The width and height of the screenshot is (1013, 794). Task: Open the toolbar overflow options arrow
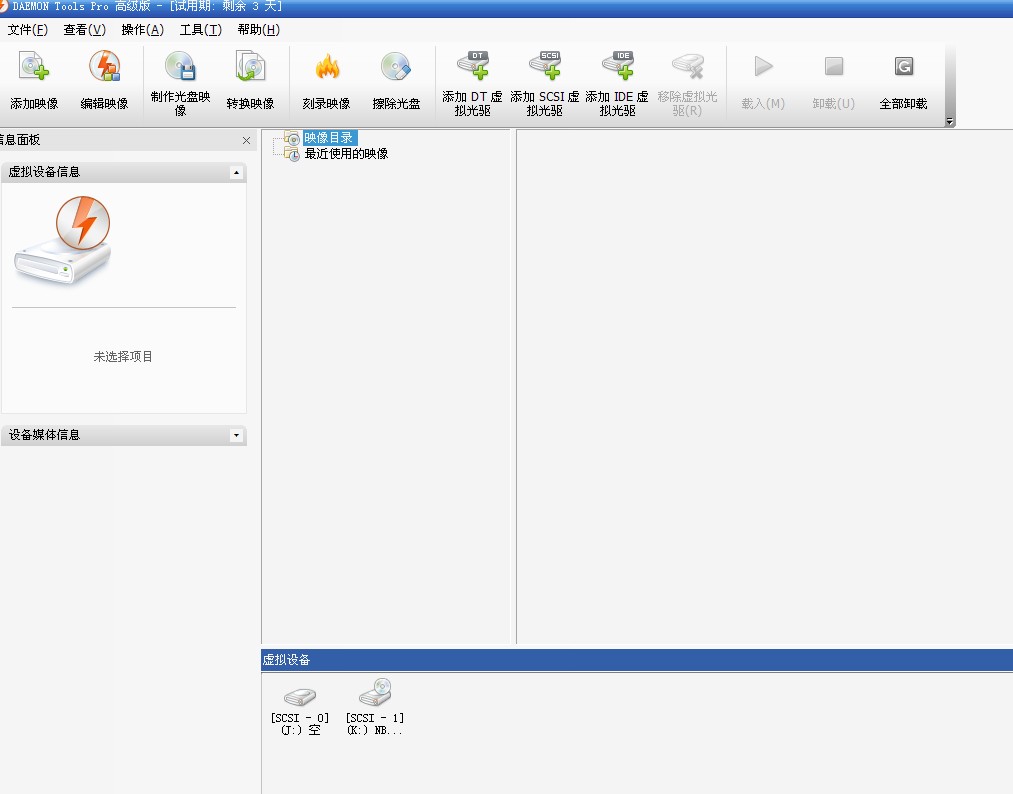pyautogui.click(x=949, y=121)
